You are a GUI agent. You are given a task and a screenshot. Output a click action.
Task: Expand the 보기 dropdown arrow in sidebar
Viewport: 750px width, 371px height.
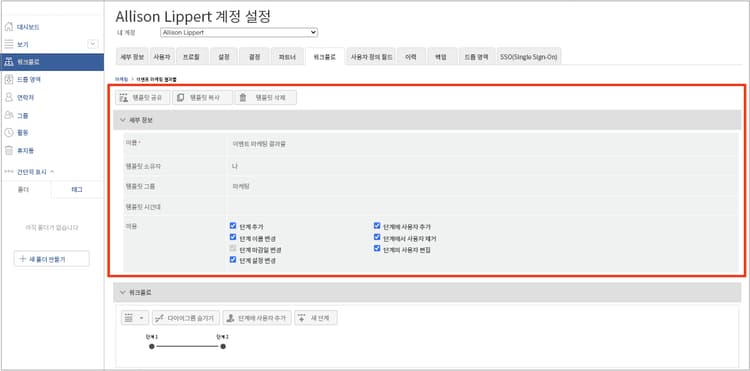[x=93, y=44]
